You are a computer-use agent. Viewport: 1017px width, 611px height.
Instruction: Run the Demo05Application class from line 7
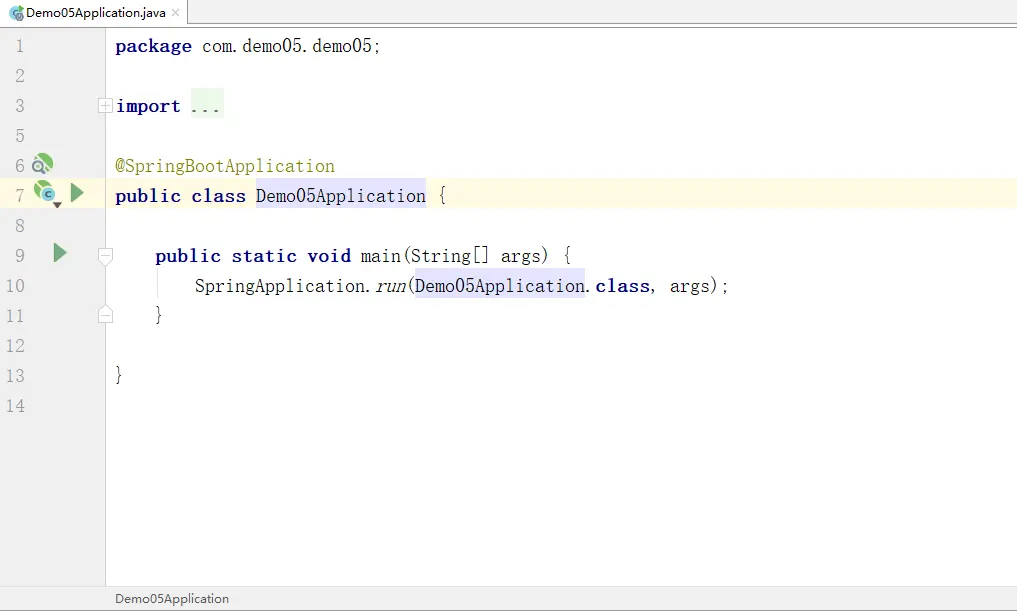(77, 193)
